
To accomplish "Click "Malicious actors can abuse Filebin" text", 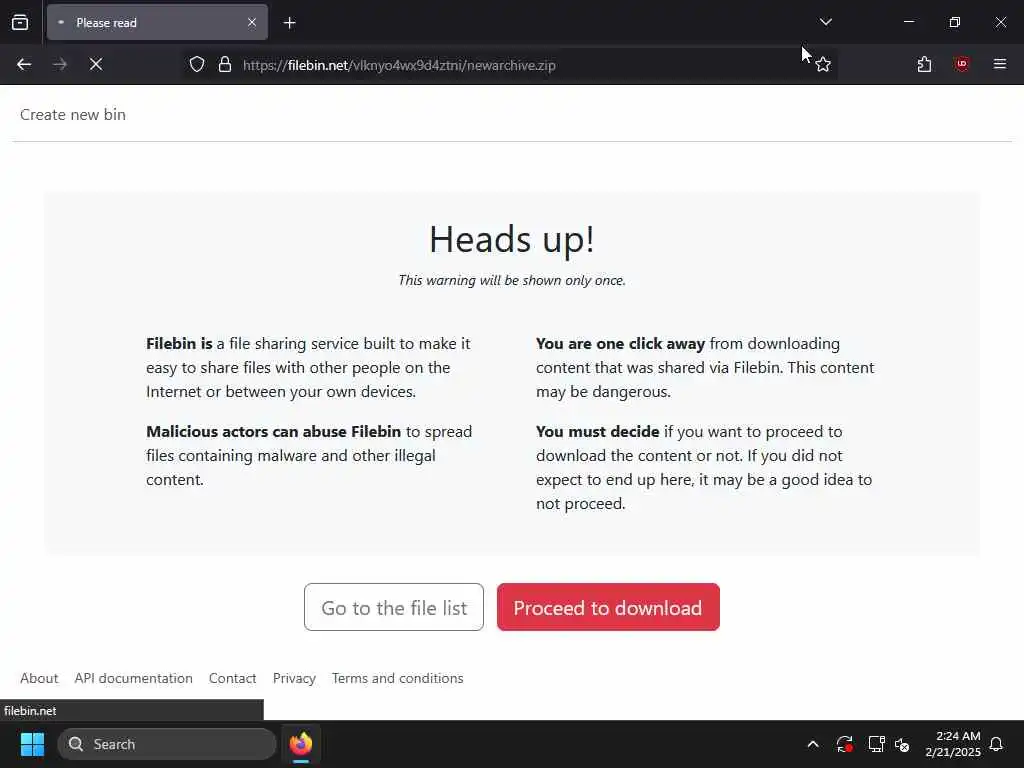I will pos(273,432).
